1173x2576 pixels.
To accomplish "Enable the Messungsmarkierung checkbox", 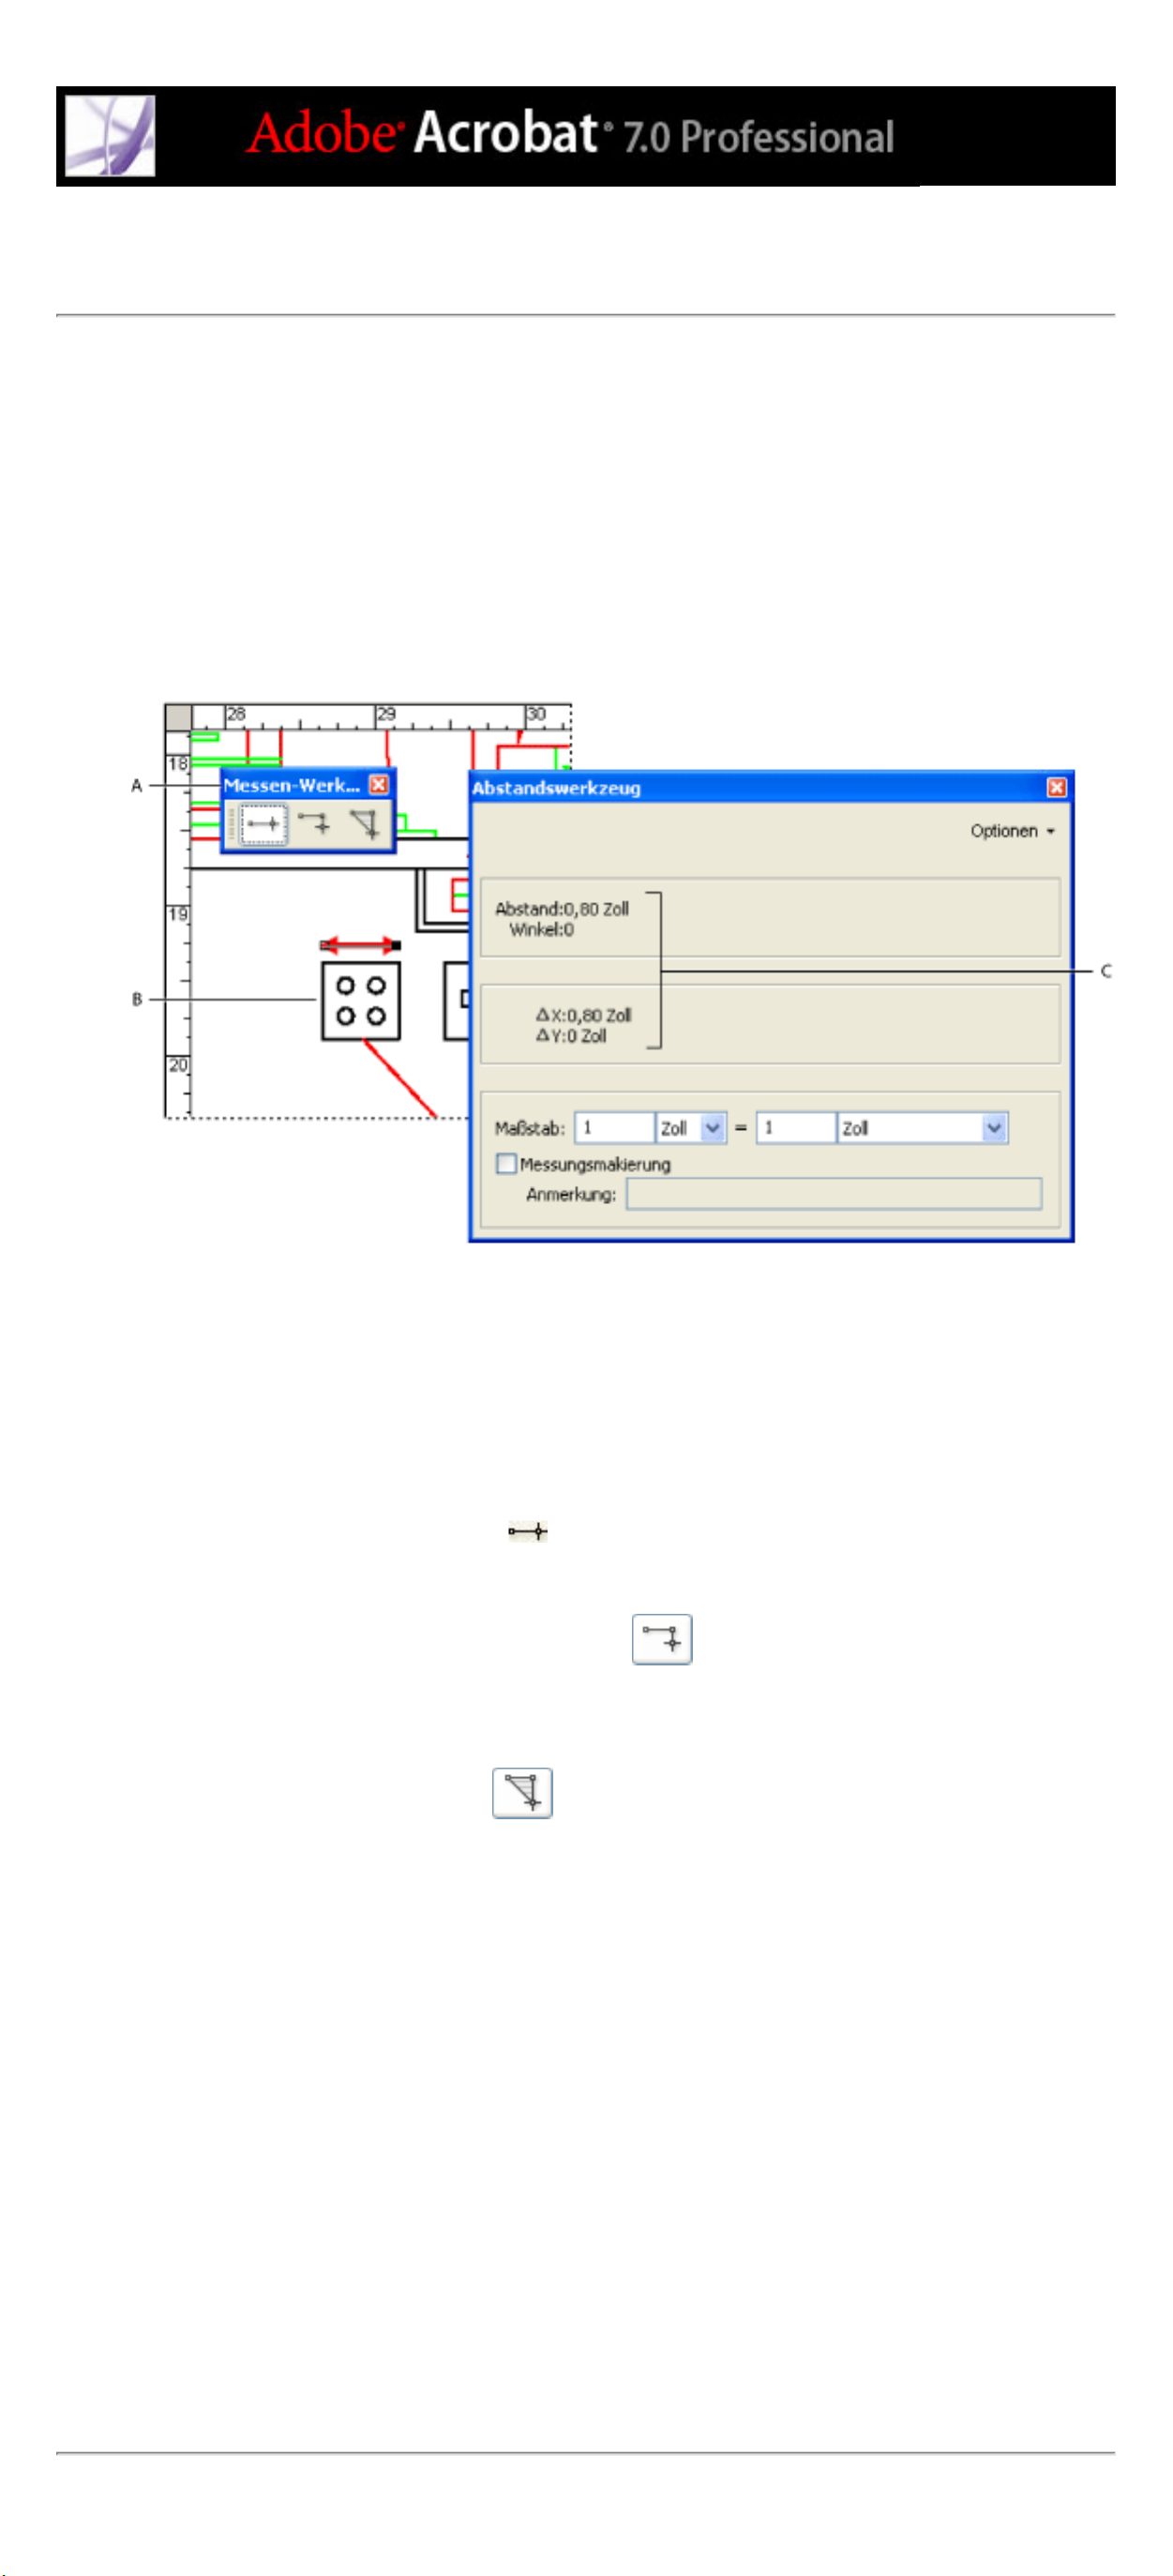I will (506, 1163).
